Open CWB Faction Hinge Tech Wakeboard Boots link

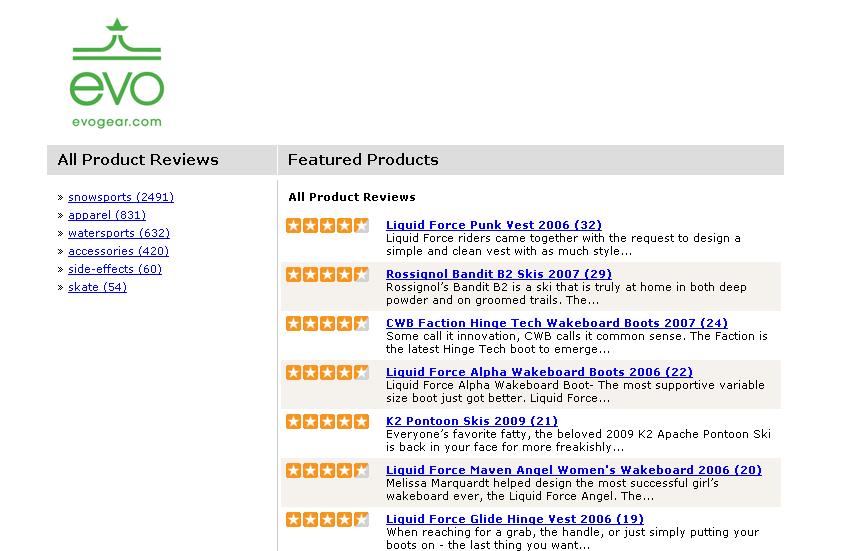(557, 323)
